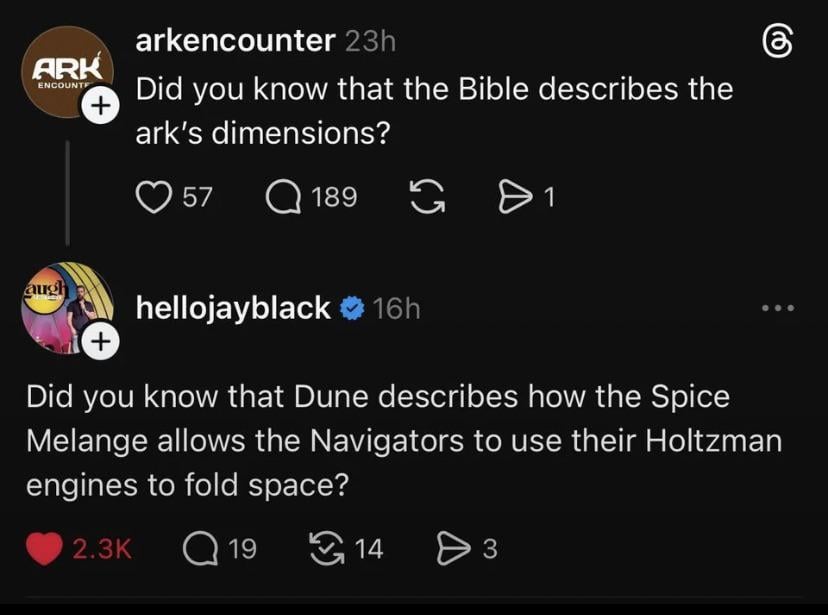Screen dimensions: 828x615
Task: Share the arkencounter post
Action: 514,197
